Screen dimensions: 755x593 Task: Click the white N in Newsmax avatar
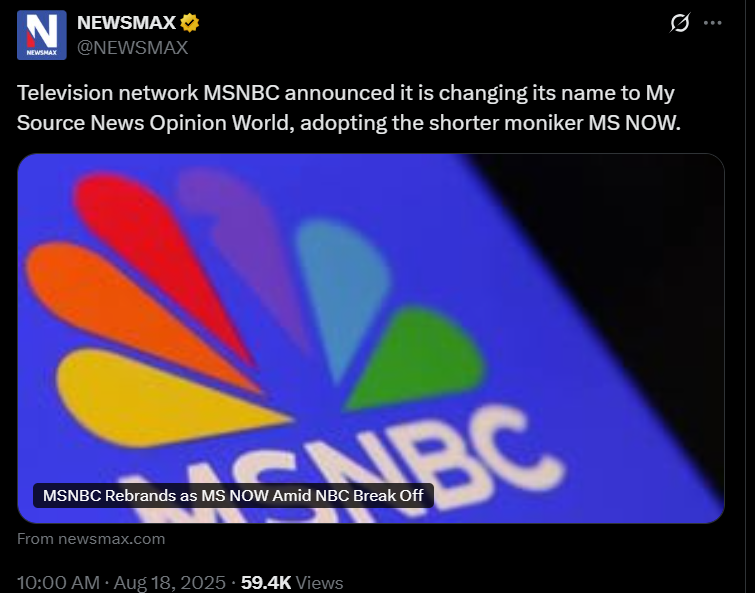42,30
